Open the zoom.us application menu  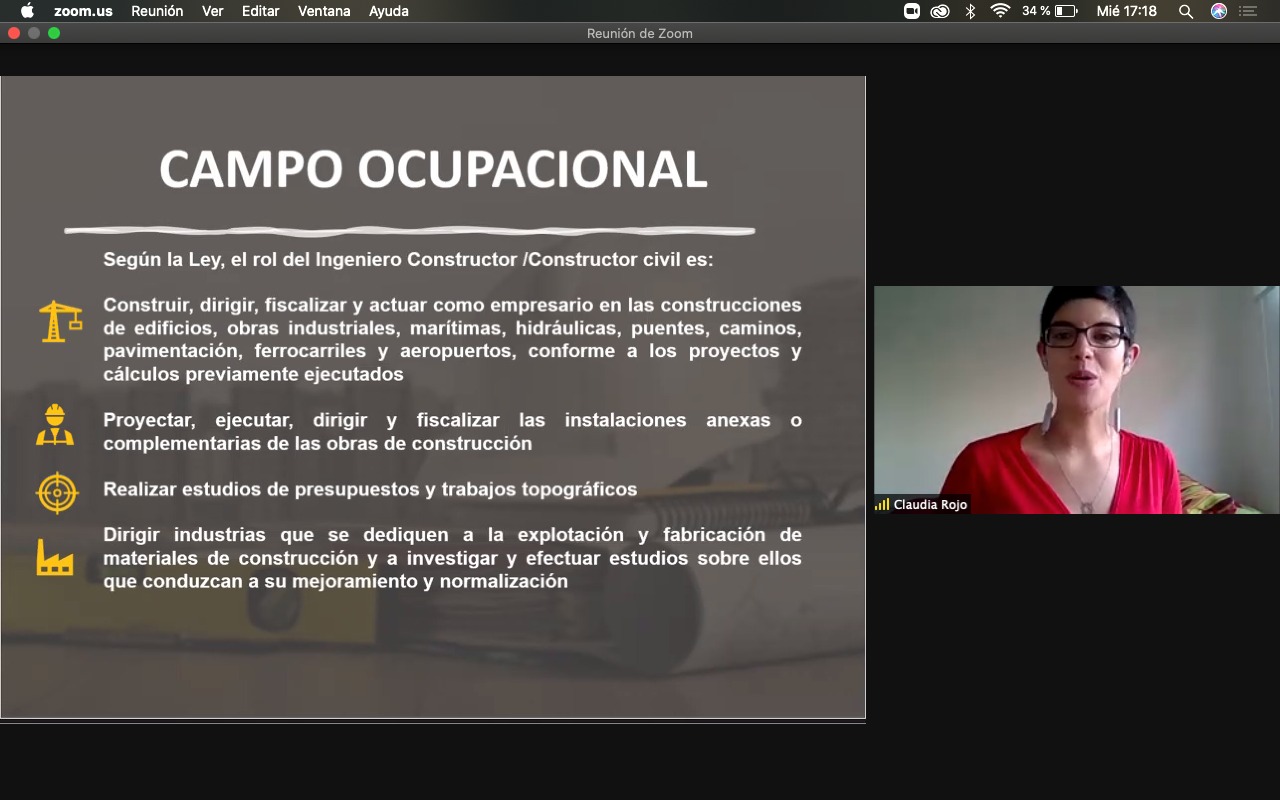point(83,11)
